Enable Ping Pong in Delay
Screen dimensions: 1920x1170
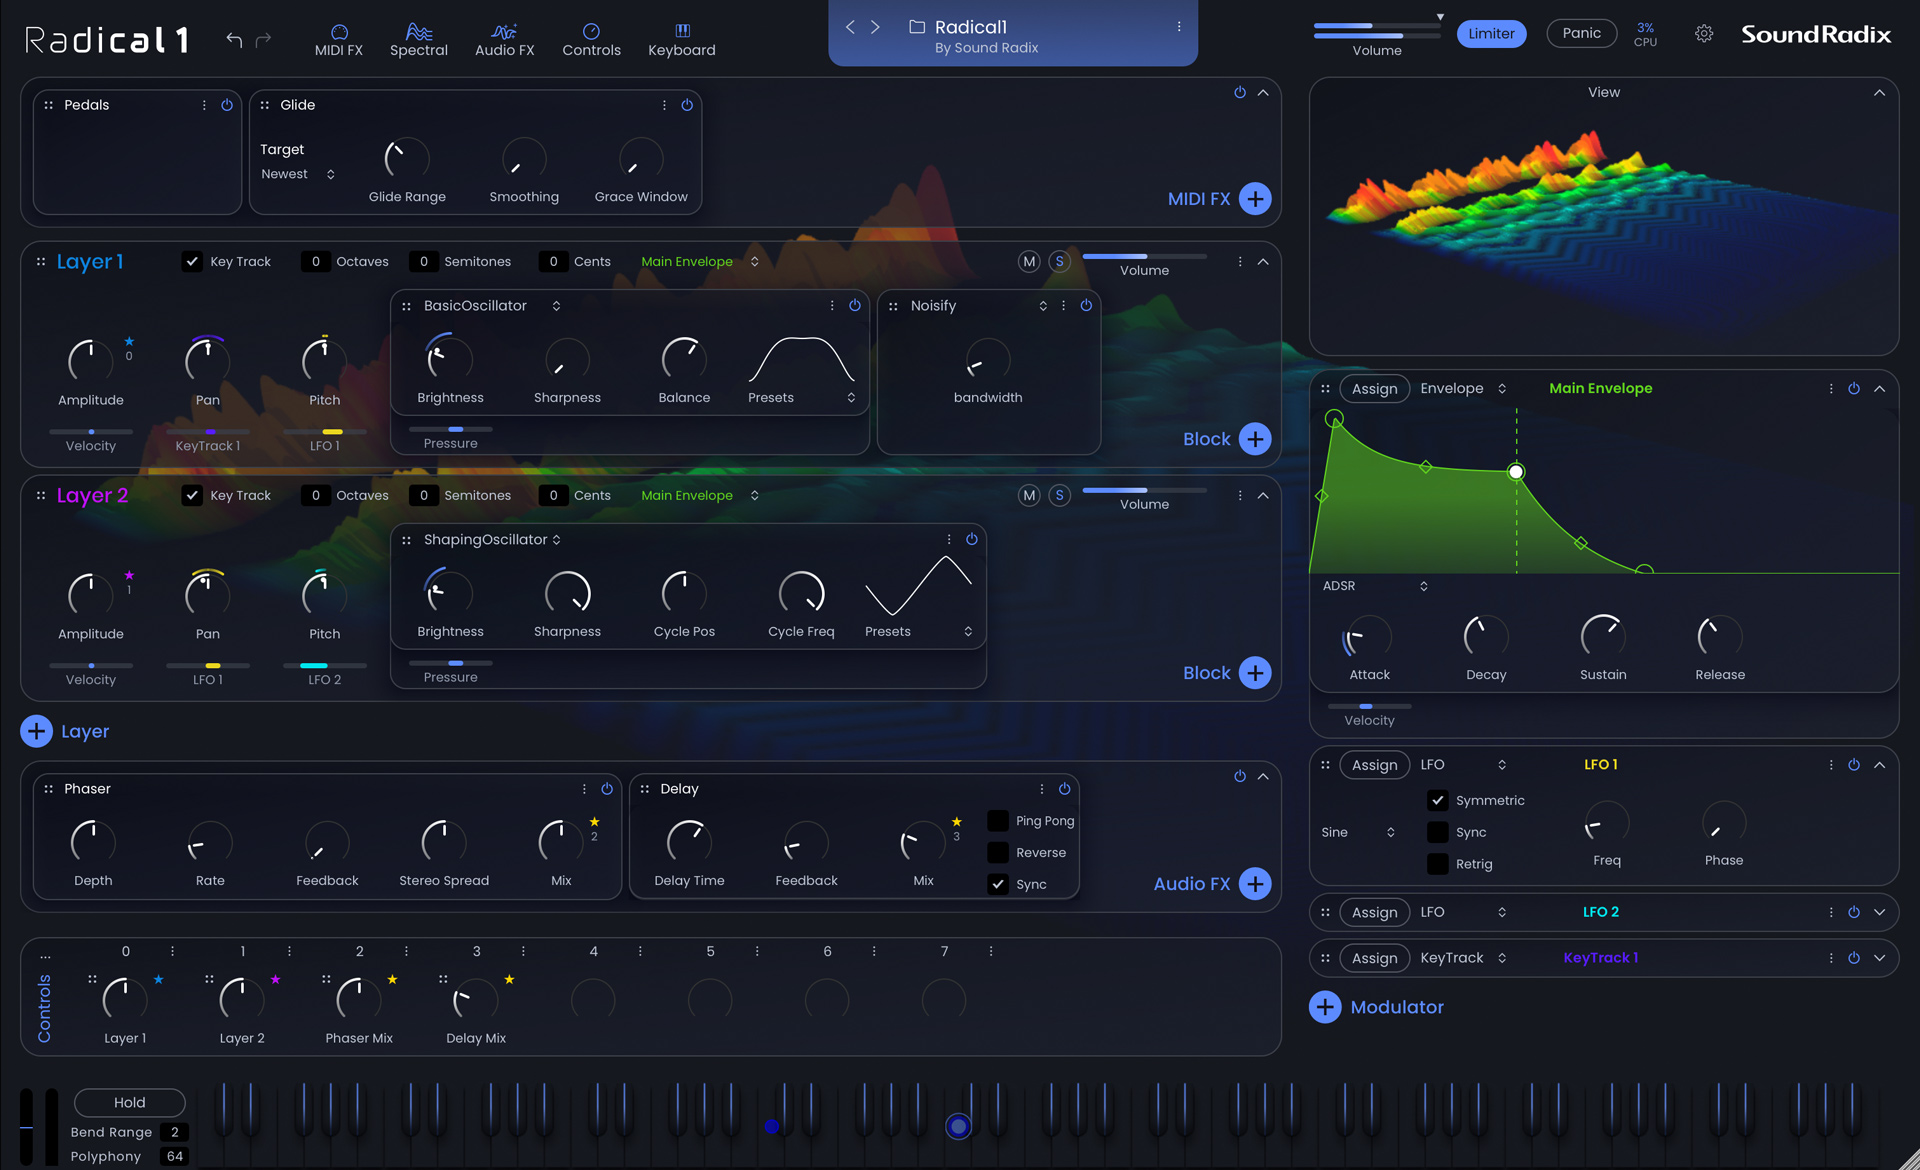coord(998,821)
